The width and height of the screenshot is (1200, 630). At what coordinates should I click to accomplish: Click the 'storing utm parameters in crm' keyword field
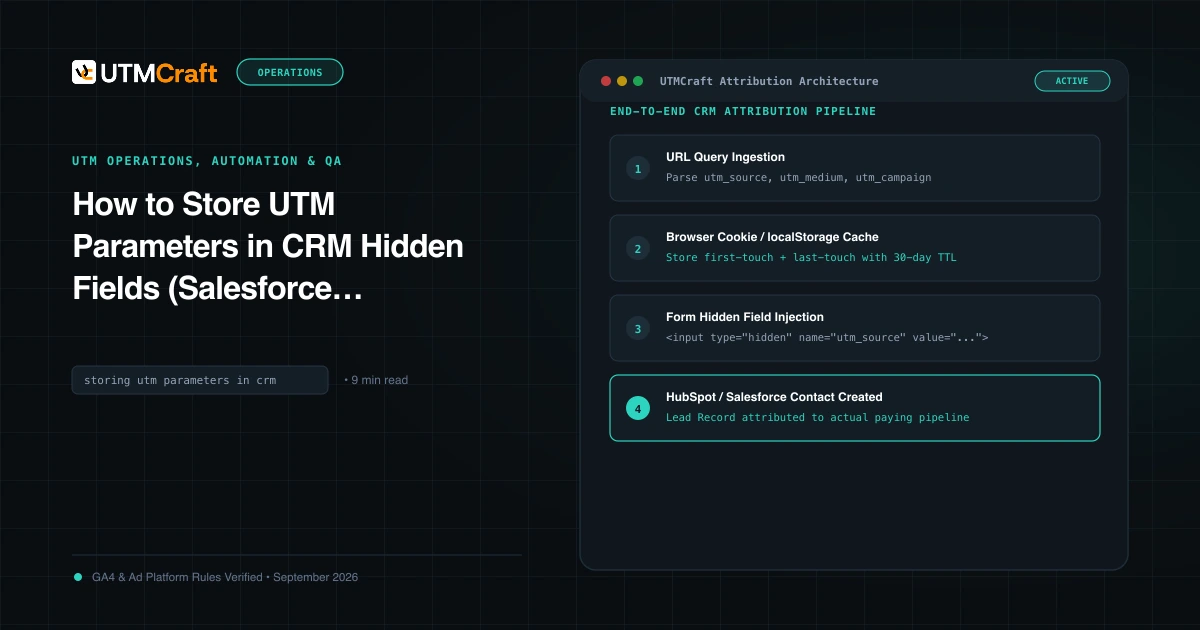pyautogui.click(x=200, y=380)
